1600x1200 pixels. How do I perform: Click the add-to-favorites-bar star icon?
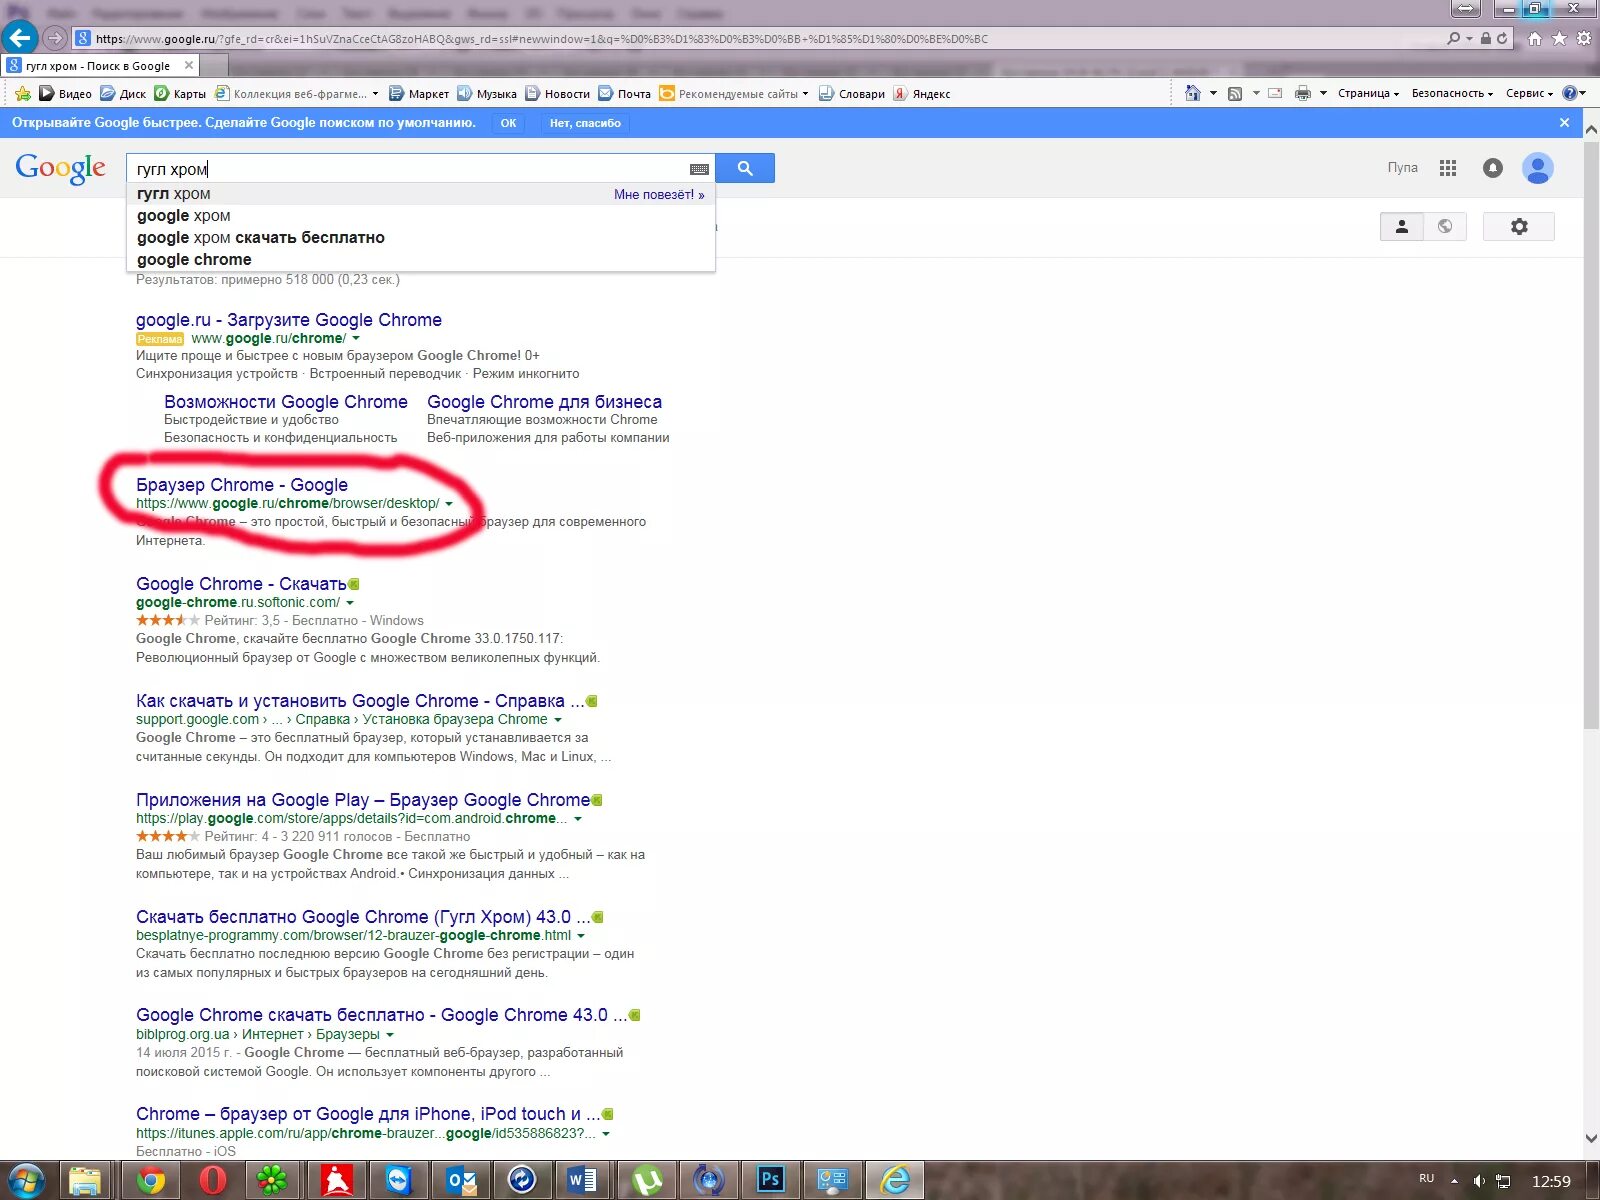(23, 93)
